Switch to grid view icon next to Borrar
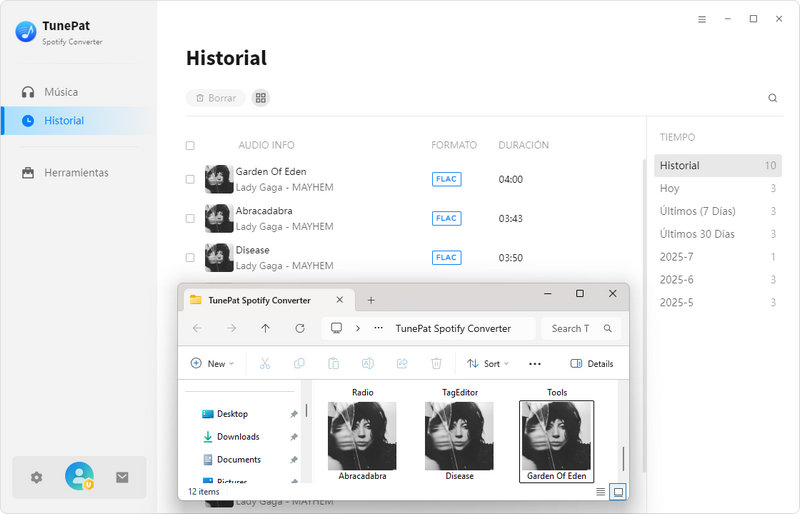 pos(261,98)
